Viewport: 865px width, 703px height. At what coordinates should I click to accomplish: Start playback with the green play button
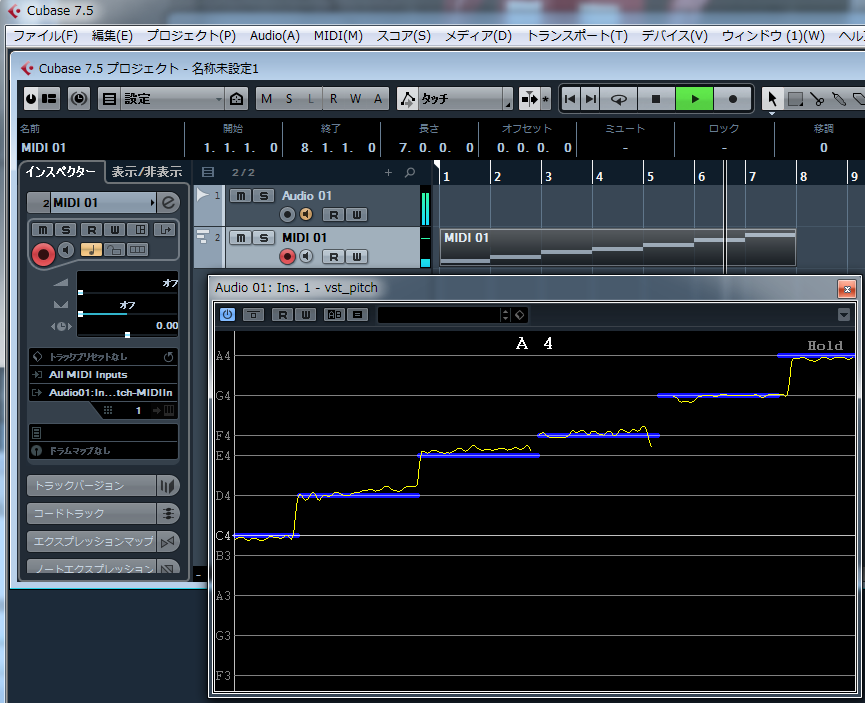click(x=695, y=99)
